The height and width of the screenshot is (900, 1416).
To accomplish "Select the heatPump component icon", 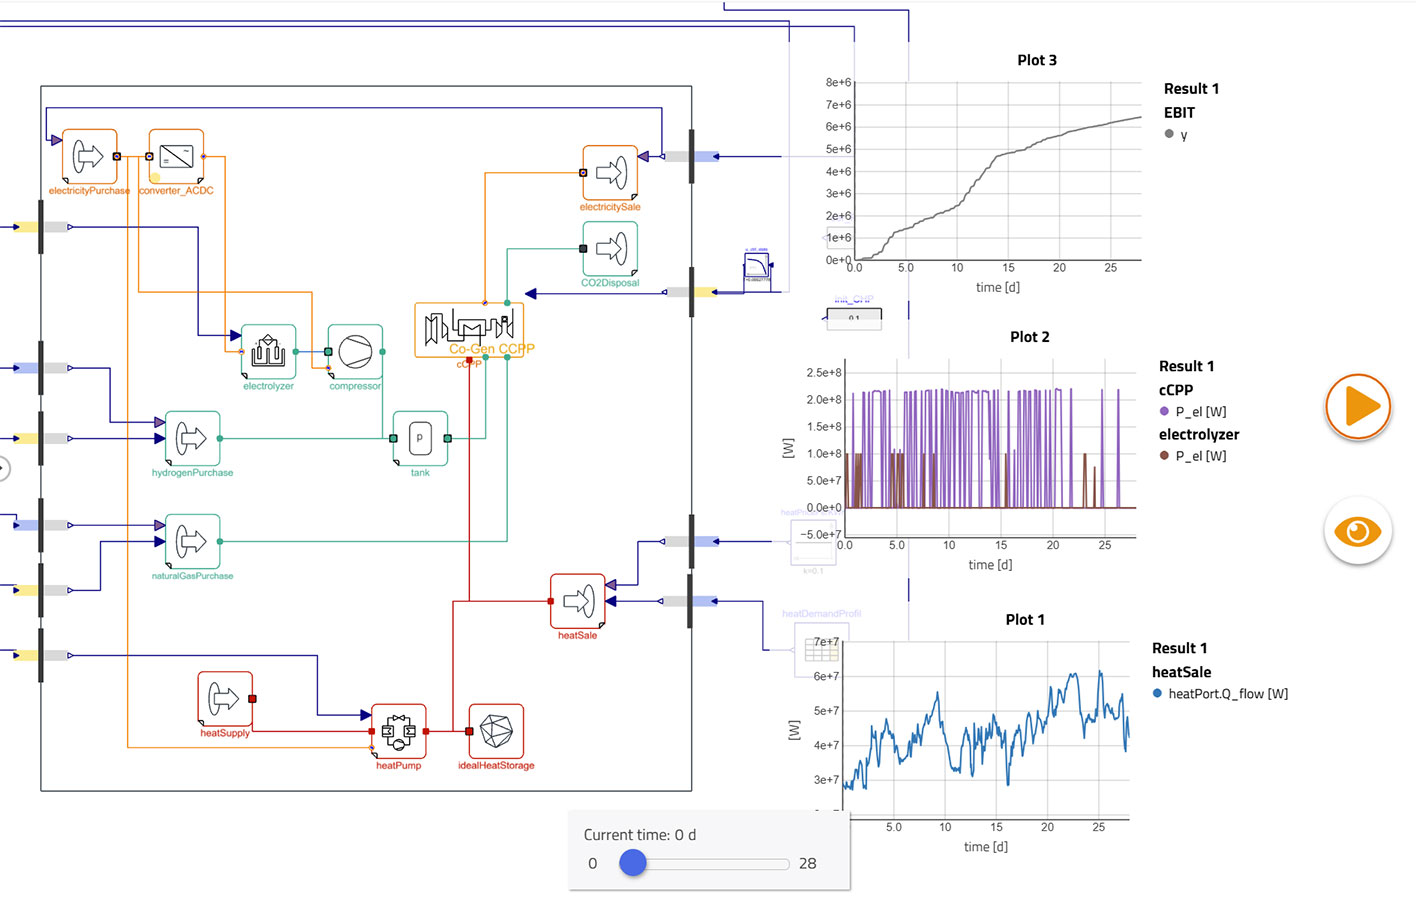I will point(398,733).
